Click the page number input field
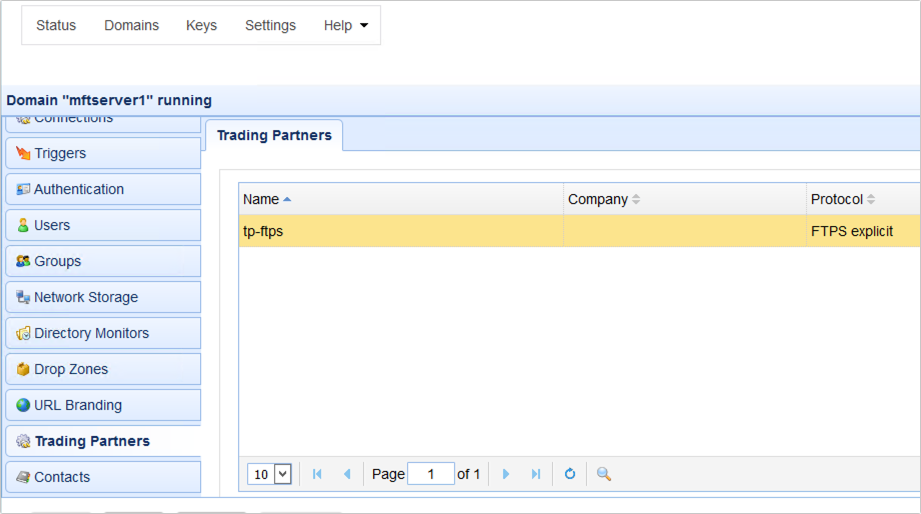The height and width of the screenshot is (514, 921). (431, 474)
